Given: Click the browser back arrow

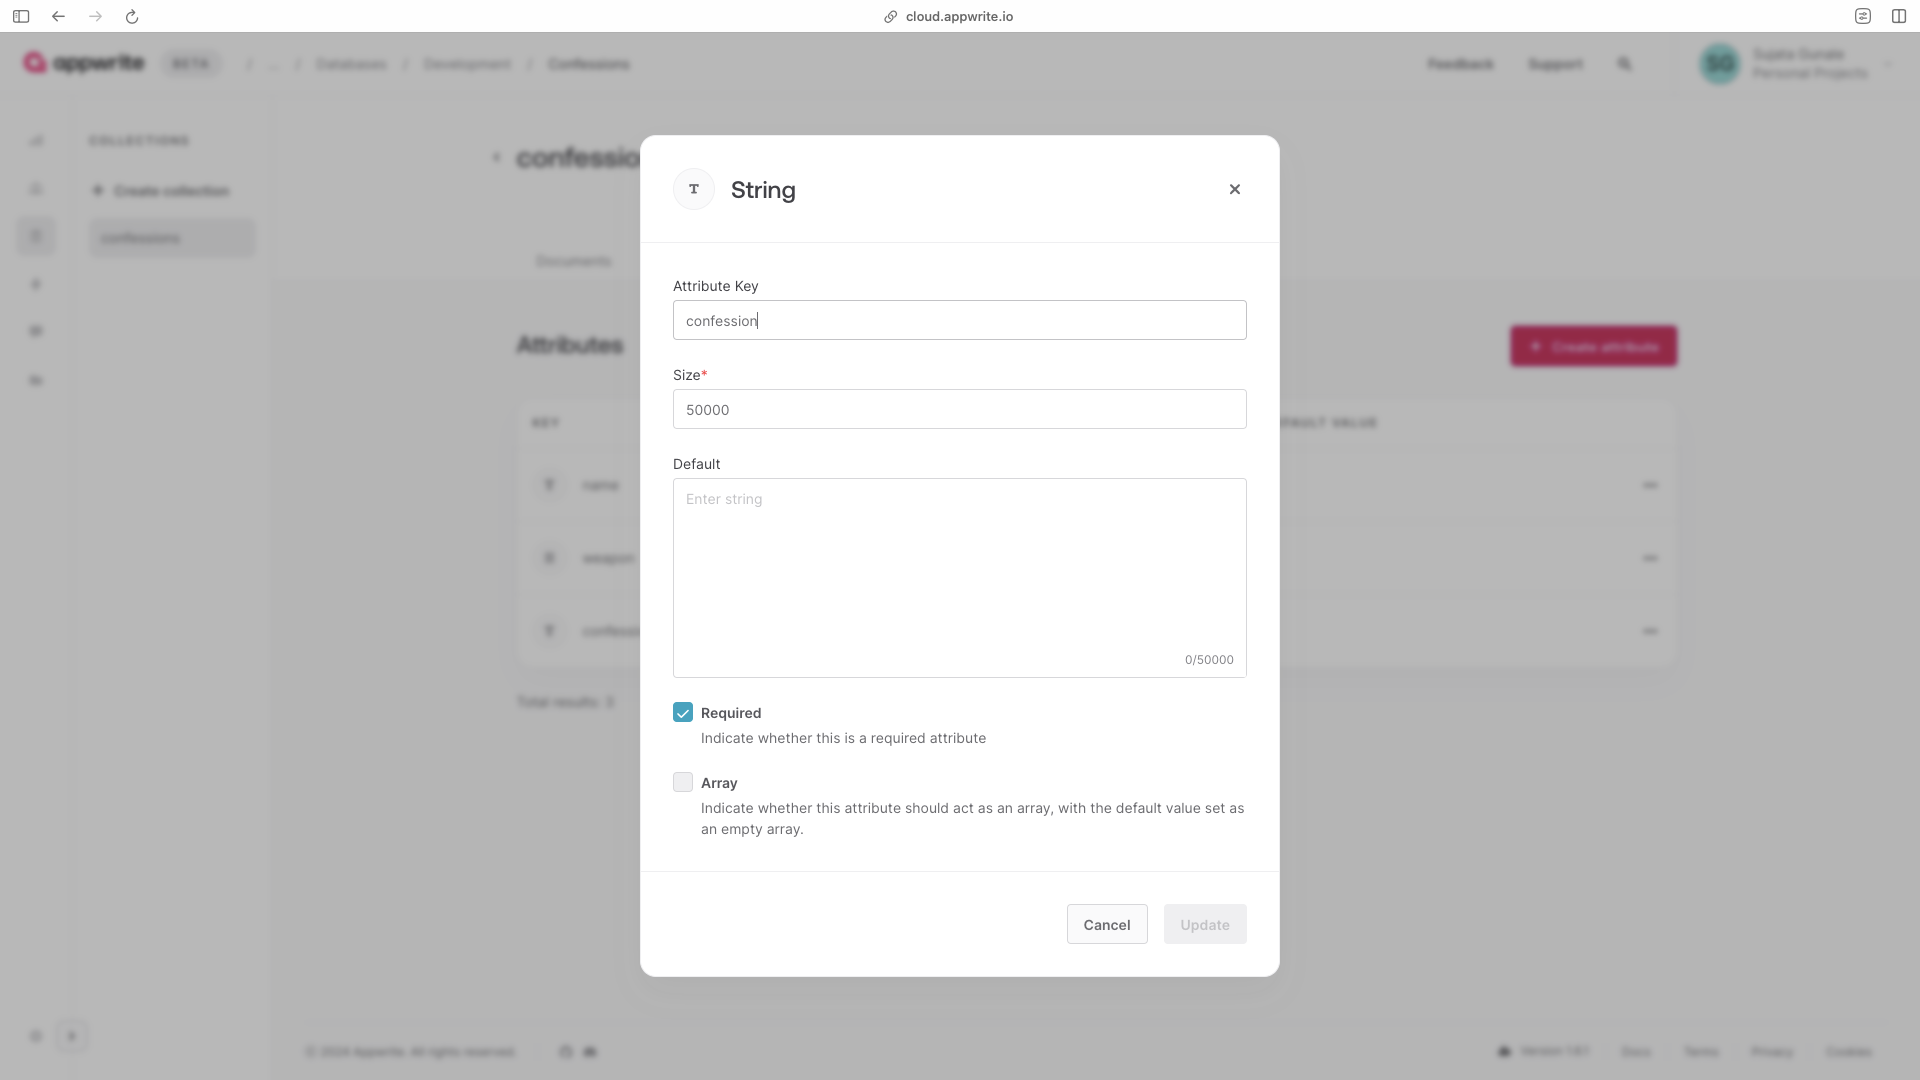Looking at the screenshot, I should click(58, 16).
